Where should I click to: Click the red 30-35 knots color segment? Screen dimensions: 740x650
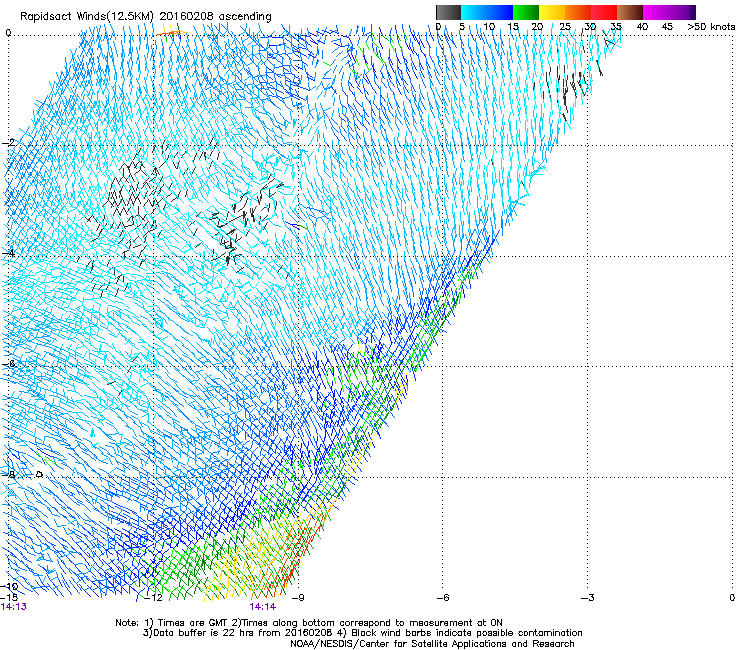click(604, 12)
